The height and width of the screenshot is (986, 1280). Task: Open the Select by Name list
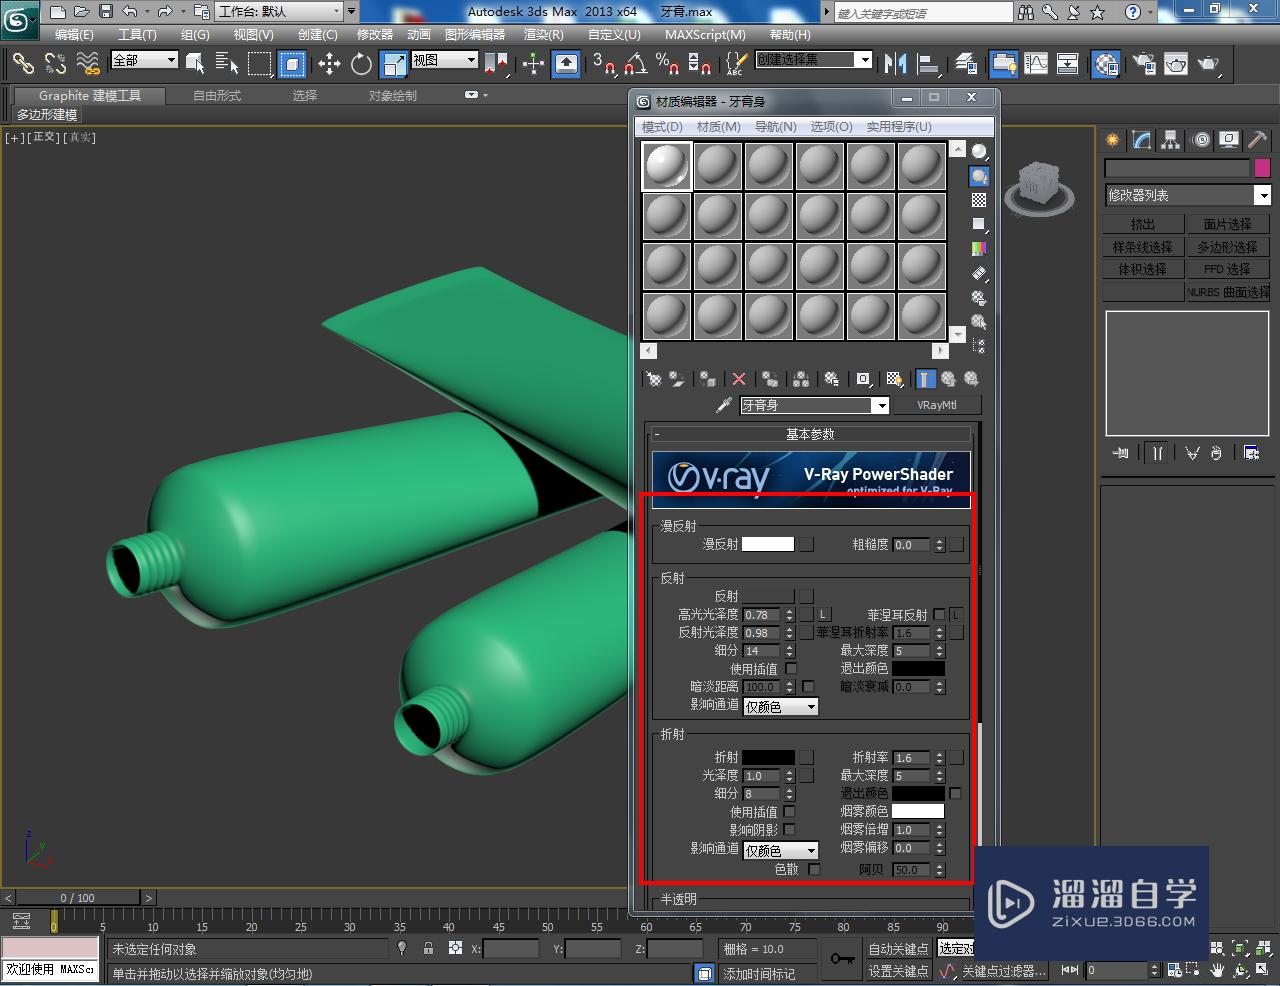pos(227,64)
